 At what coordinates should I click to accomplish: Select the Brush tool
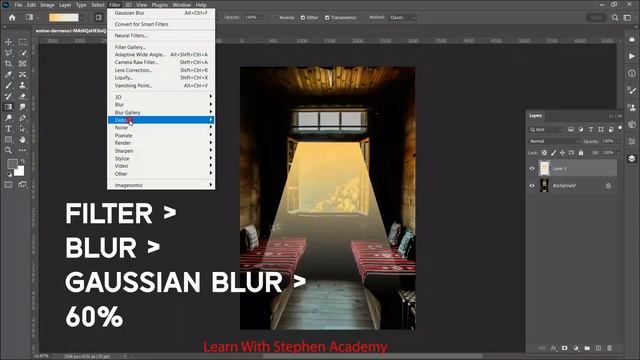(8, 85)
